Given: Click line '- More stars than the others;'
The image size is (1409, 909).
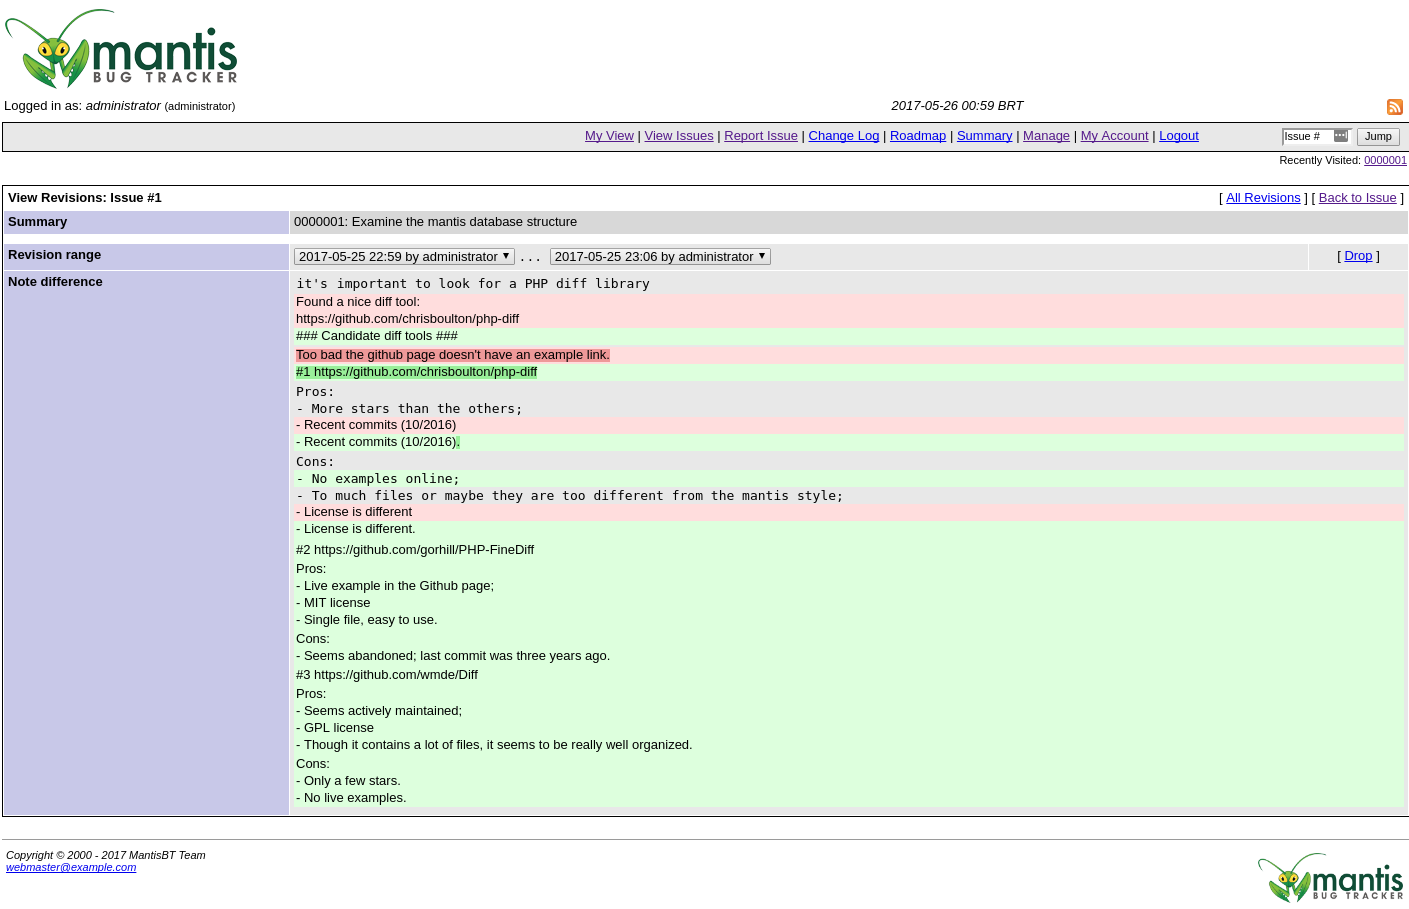Looking at the screenshot, I should pyautogui.click(x=409, y=409).
